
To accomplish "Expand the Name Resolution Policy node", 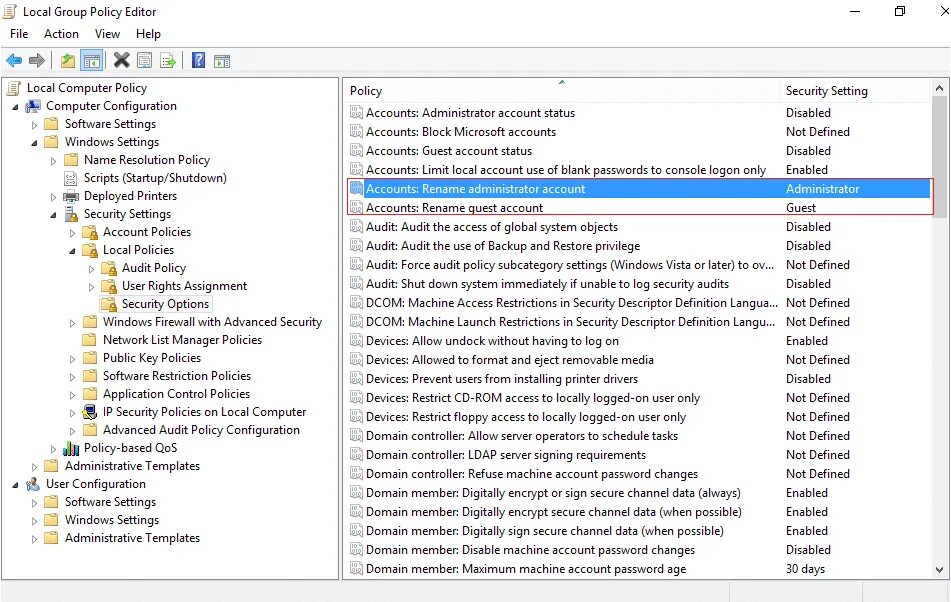I will click(x=53, y=161).
